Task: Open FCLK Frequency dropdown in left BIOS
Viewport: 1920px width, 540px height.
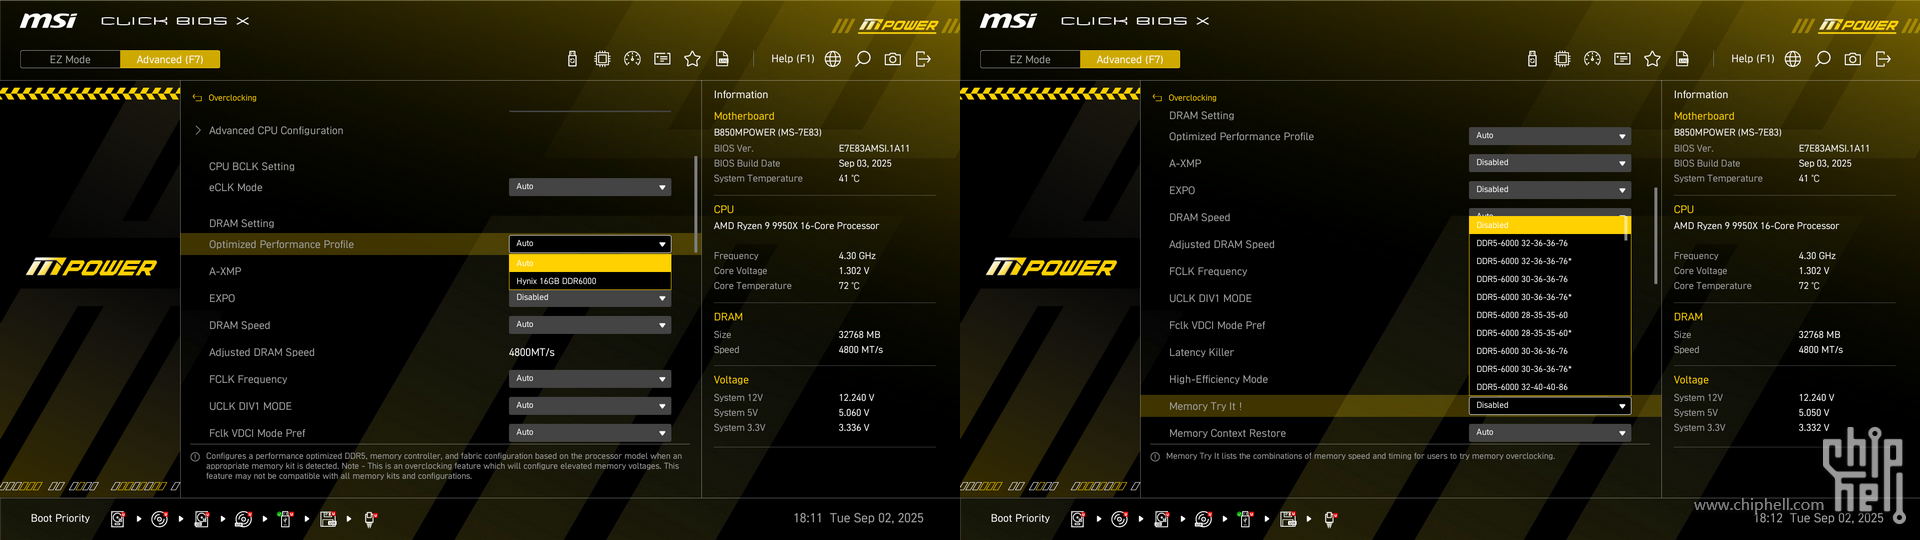Action: (x=590, y=379)
